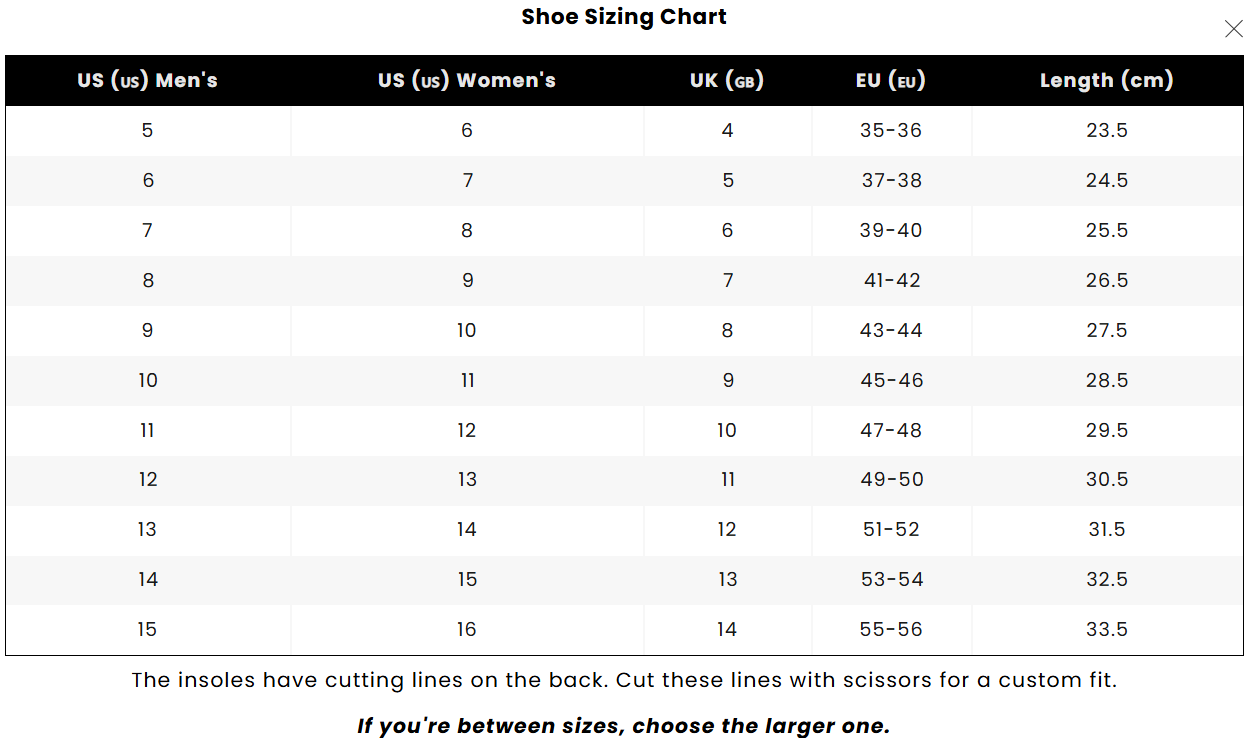Select the 28.5 cm length cell
Image resolution: width=1250 pixels, height=738 pixels.
pyautogui.click(x=1107, y=380)
